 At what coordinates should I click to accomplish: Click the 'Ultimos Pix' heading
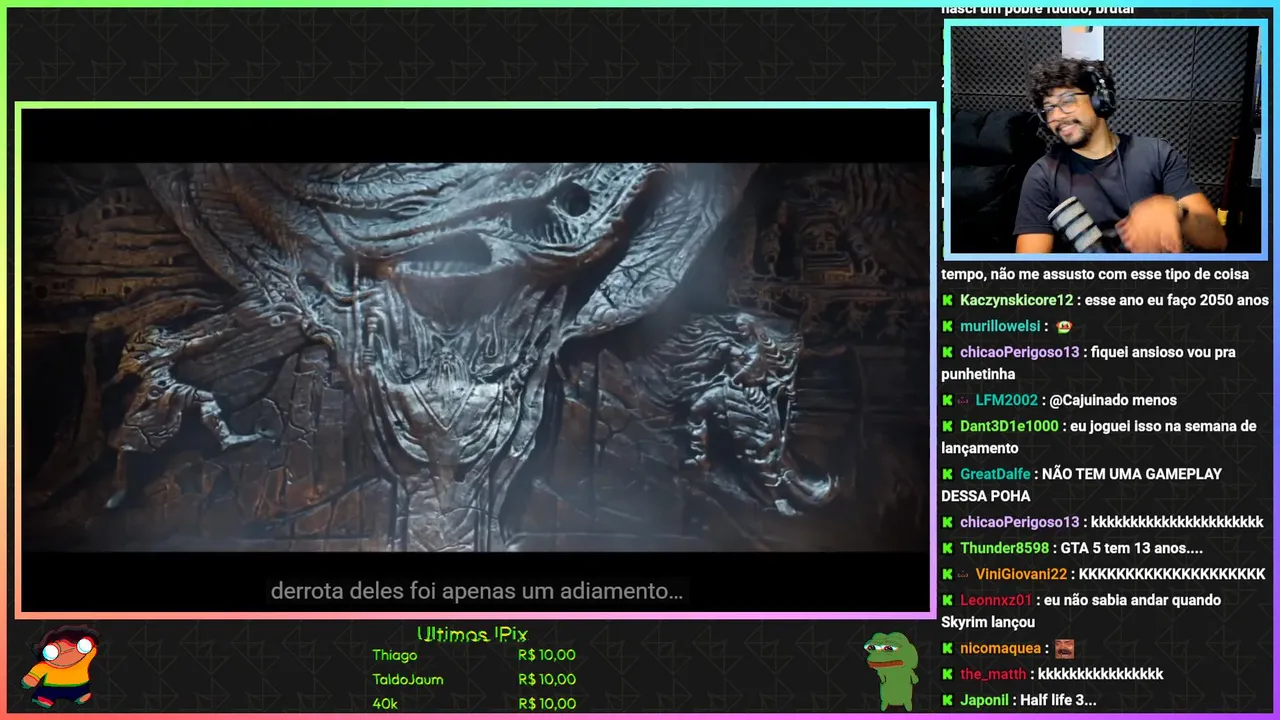tap(472, 634)
